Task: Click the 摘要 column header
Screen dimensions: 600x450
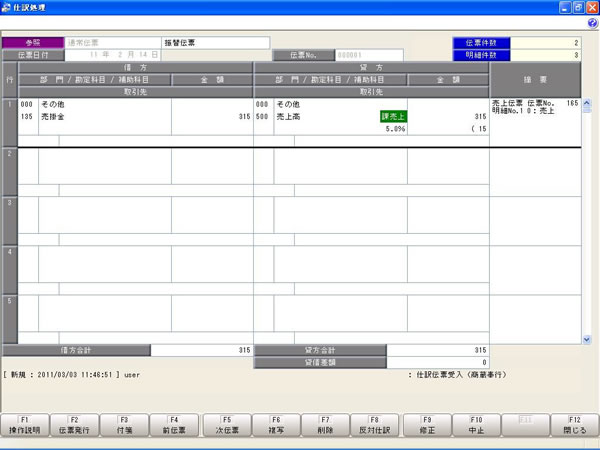Action: 535,80
